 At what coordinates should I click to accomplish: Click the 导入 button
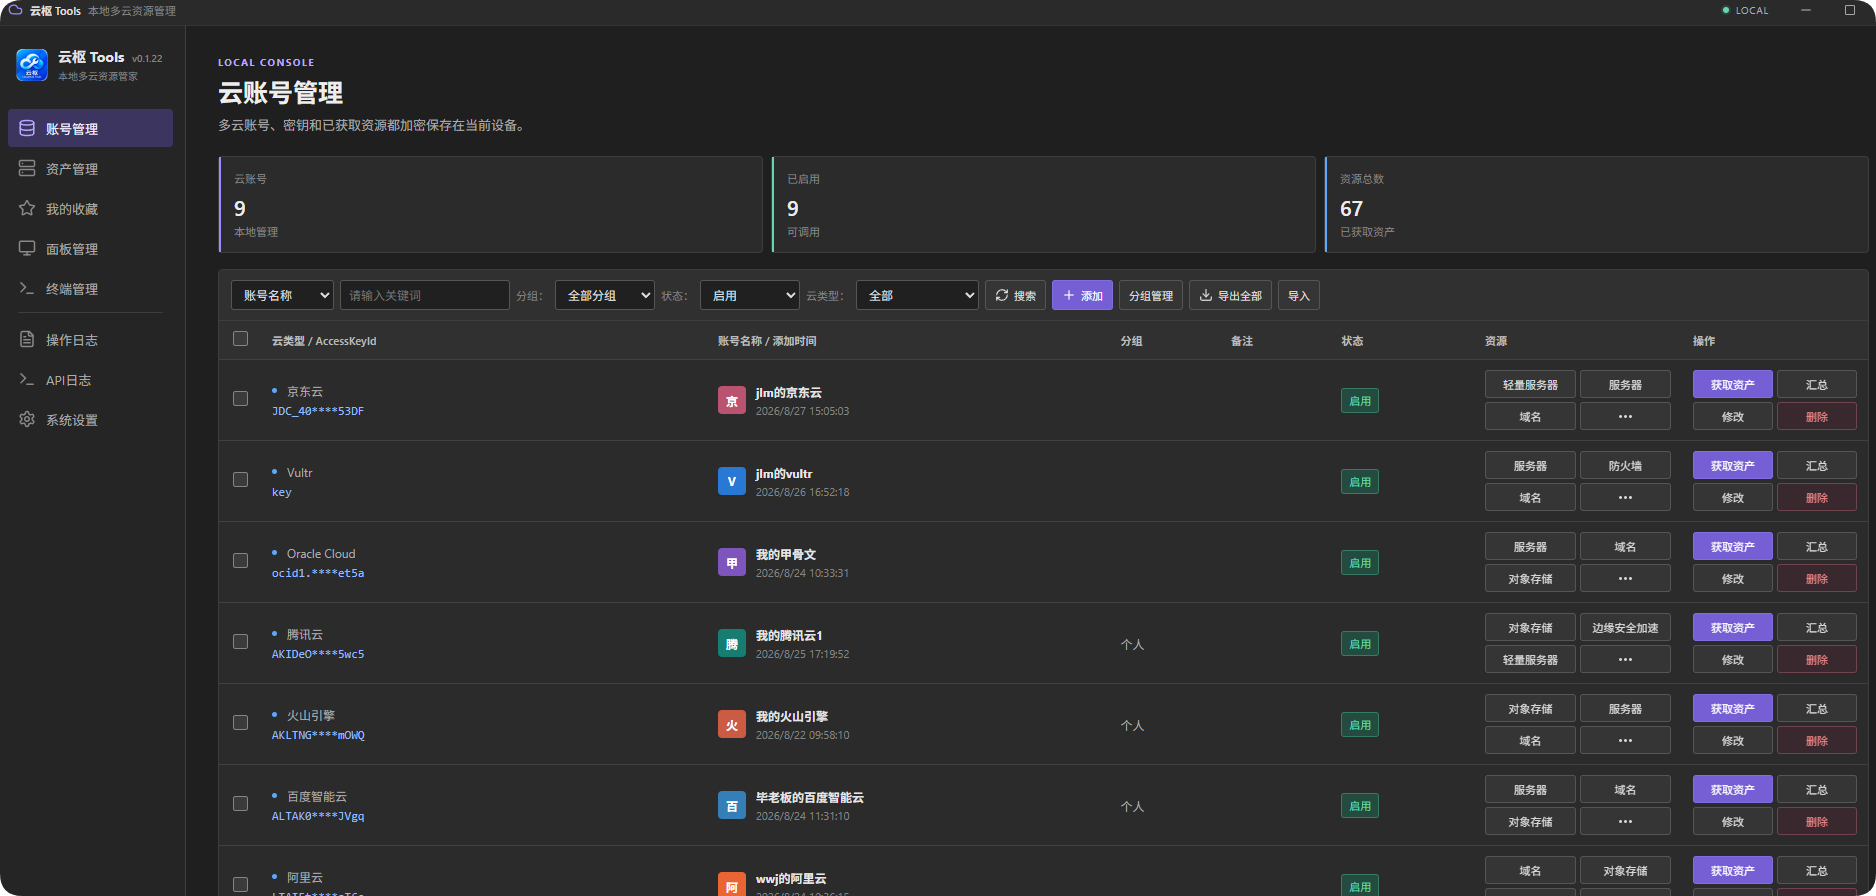pyautogui.click(x=1299, y=295)
